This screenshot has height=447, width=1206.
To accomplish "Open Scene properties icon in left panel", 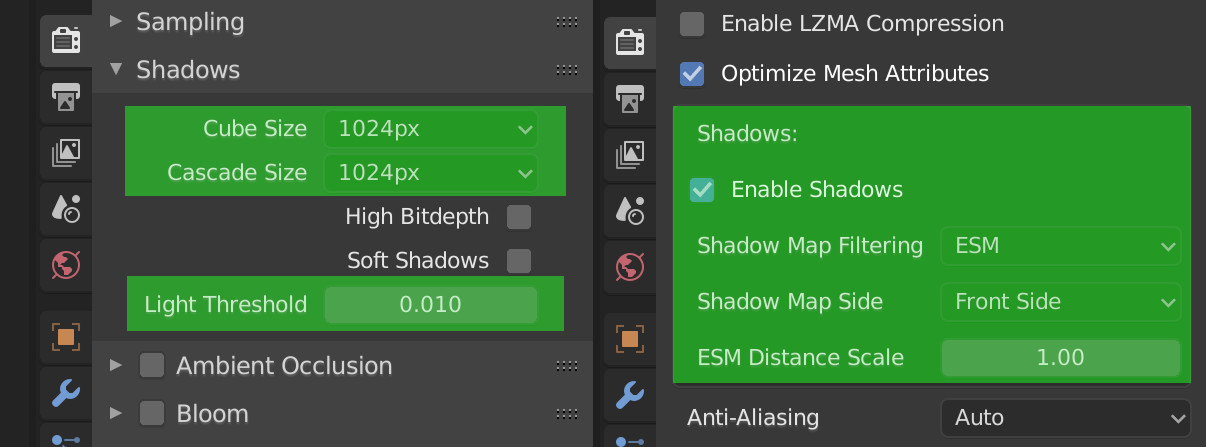I will pos(66,209).
